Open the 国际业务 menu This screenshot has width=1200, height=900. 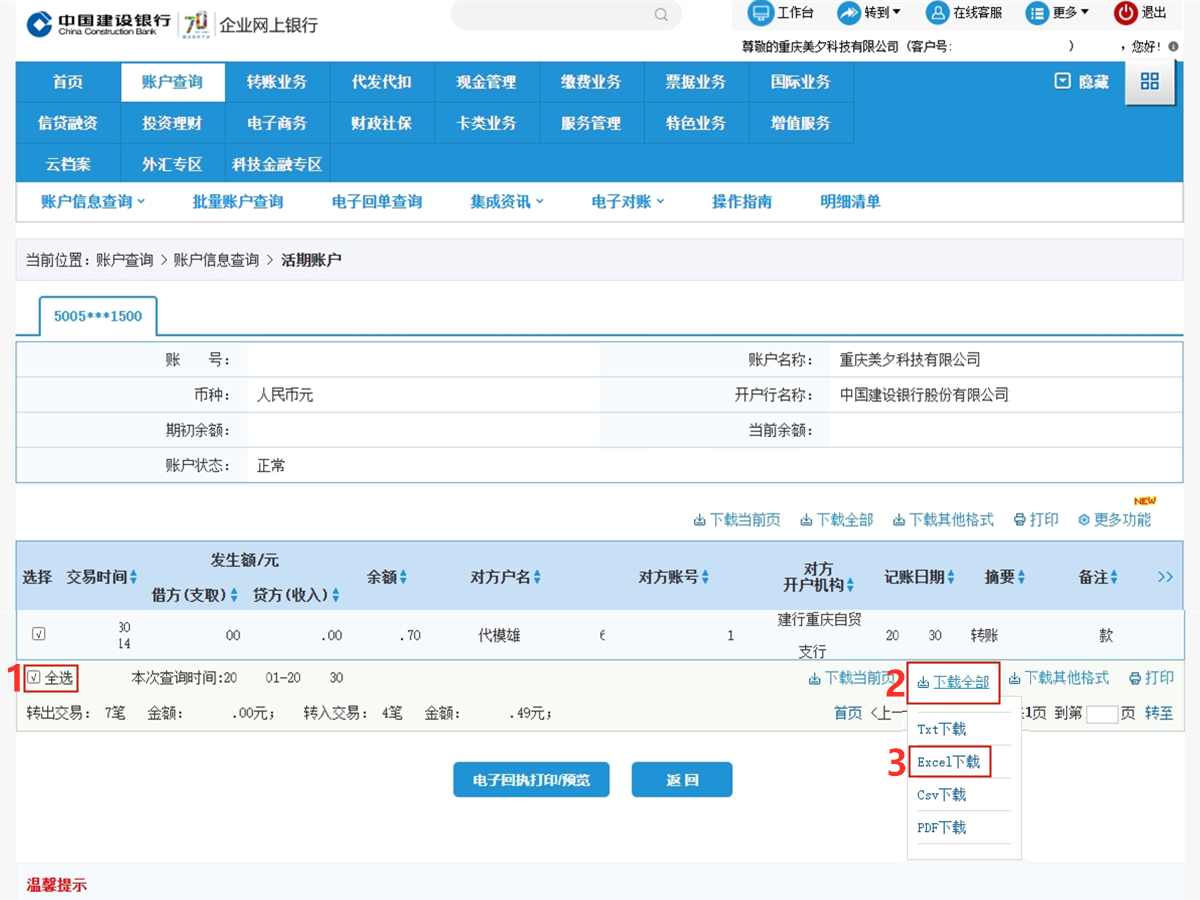(801, 82)
